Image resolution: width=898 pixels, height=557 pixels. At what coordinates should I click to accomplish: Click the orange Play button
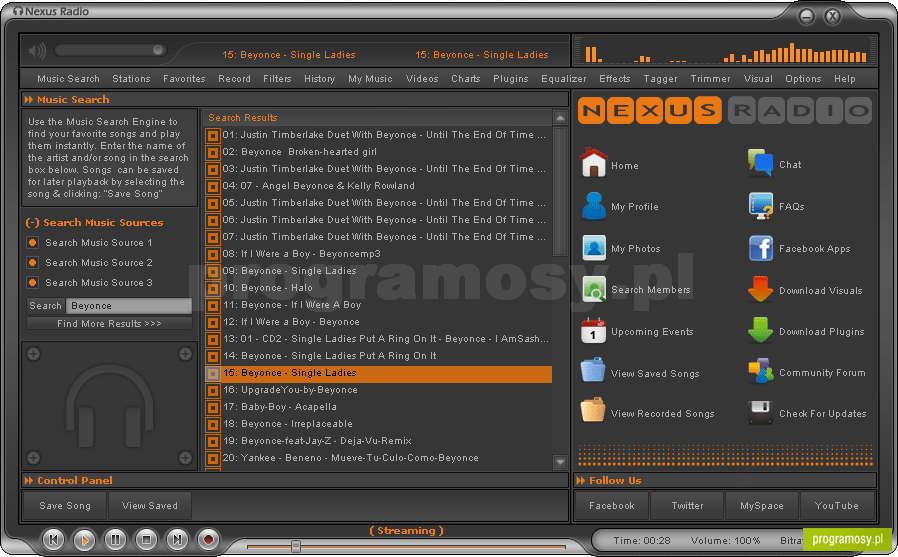(x=84, y=539)
